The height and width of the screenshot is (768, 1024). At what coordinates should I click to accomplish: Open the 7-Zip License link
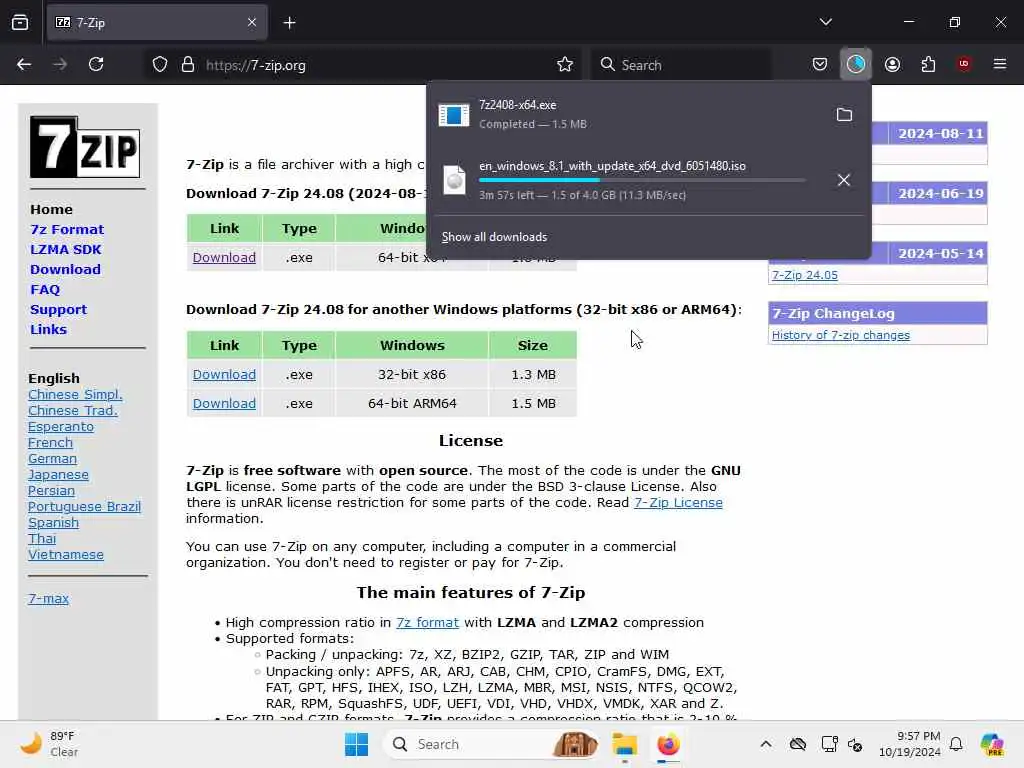click(x=678, y=503)
